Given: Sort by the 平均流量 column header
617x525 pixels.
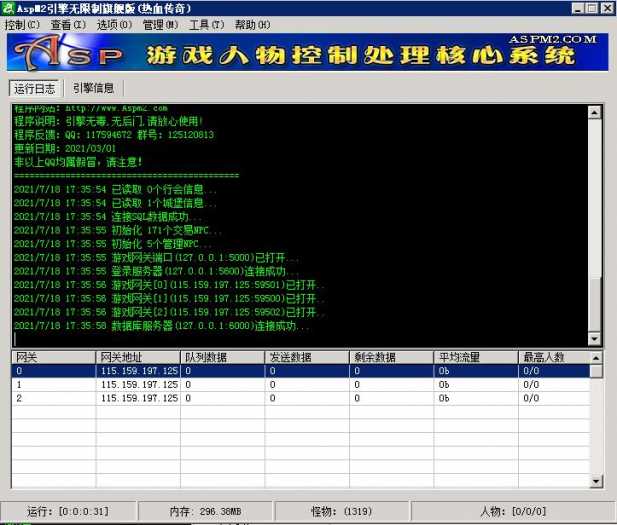Looking at the screenshot, I should [476, 357].
